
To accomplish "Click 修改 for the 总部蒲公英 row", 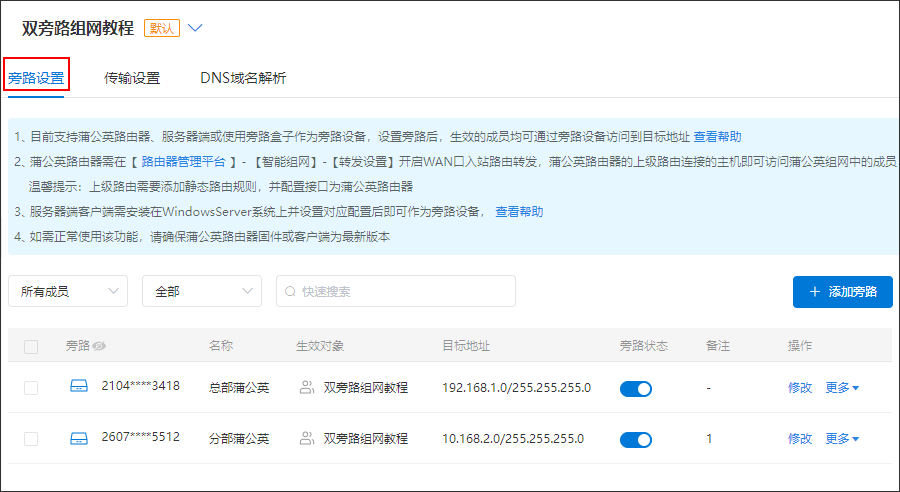I will coord(800,388).
